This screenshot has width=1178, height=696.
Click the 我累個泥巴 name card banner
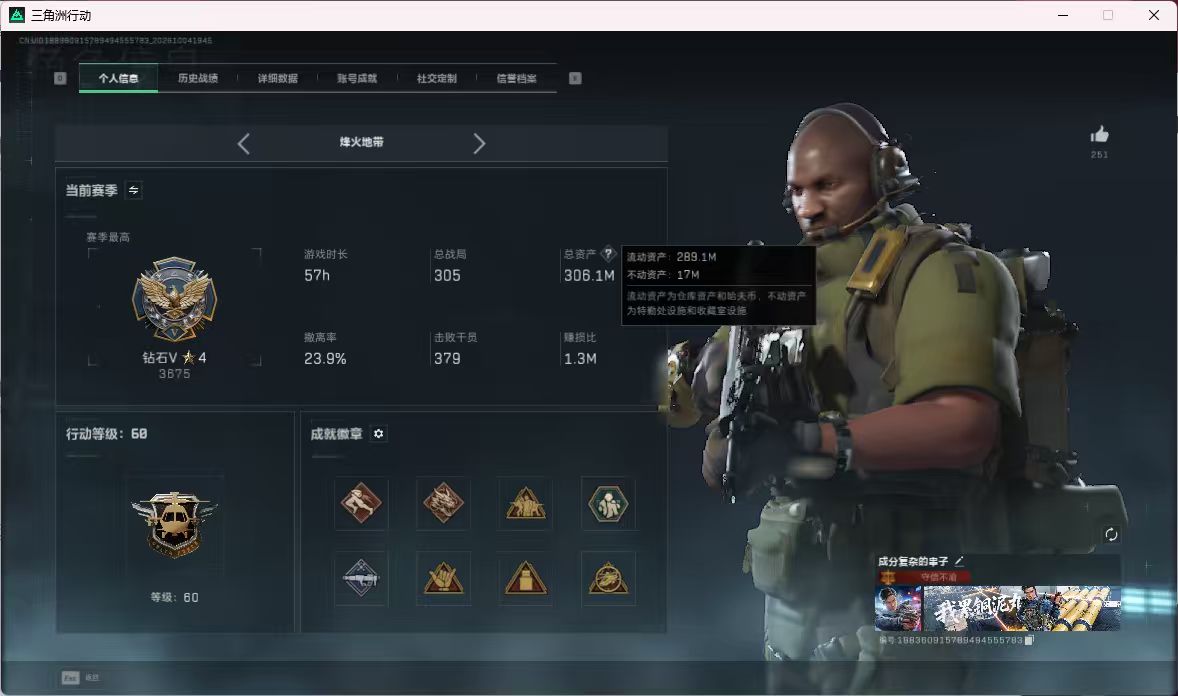click(x=1022, y=608)
